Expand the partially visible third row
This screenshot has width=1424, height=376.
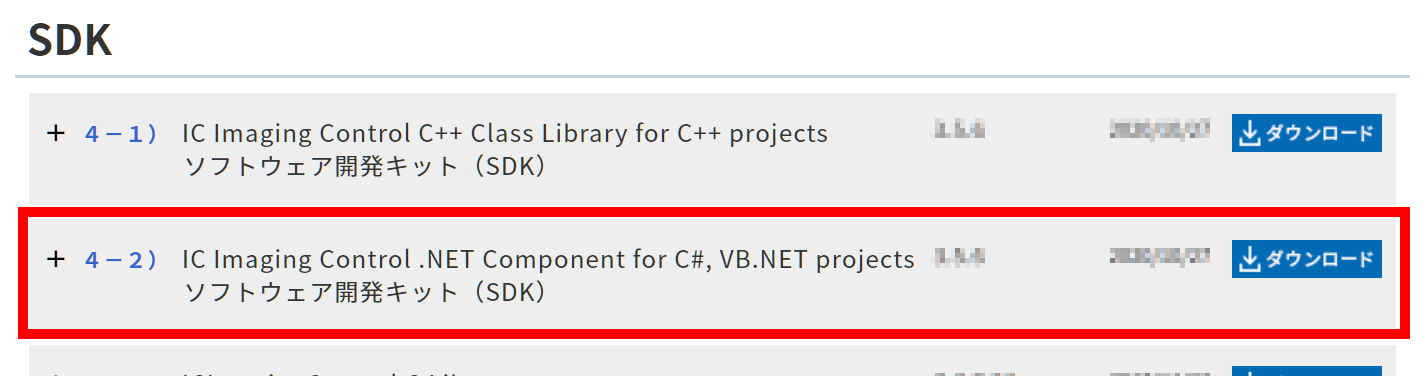point(56,374)
